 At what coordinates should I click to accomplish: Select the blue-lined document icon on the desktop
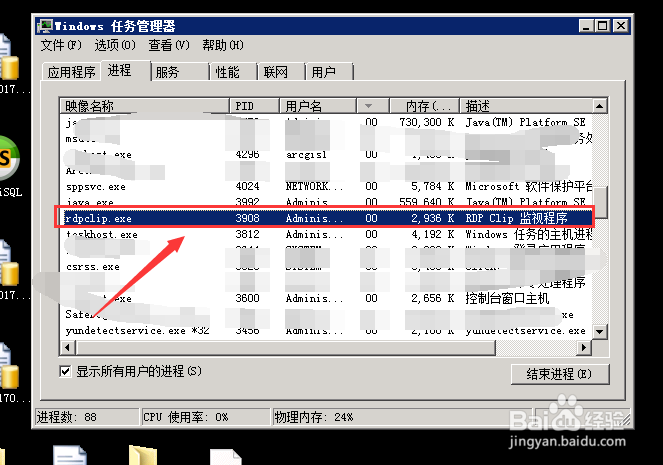click(x=70, y=455)
